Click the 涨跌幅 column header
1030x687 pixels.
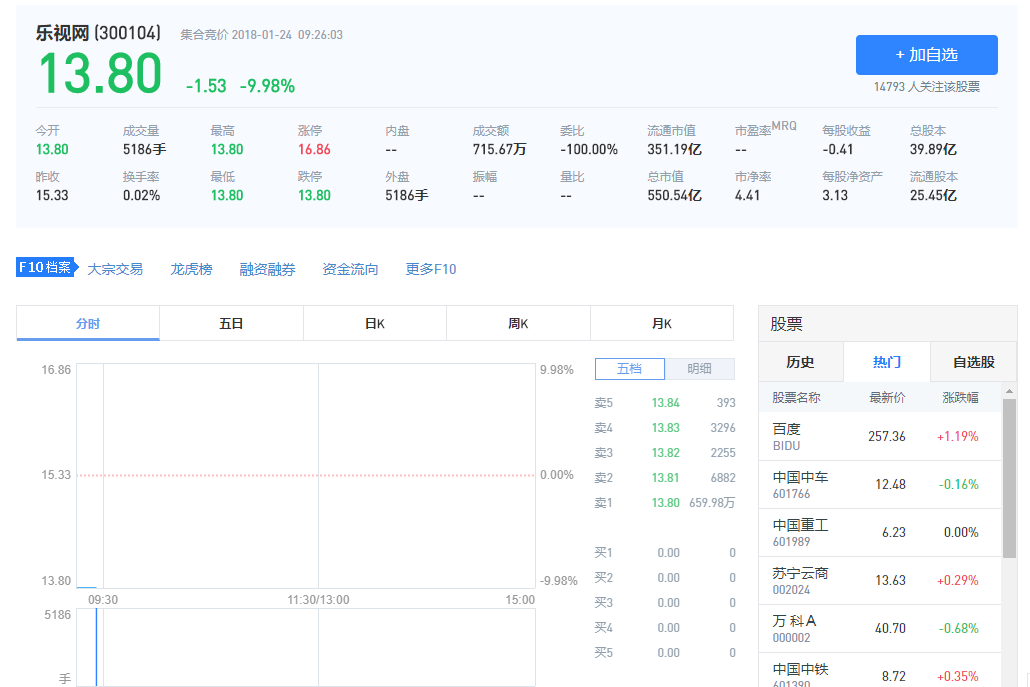click(x=960, y=397)
